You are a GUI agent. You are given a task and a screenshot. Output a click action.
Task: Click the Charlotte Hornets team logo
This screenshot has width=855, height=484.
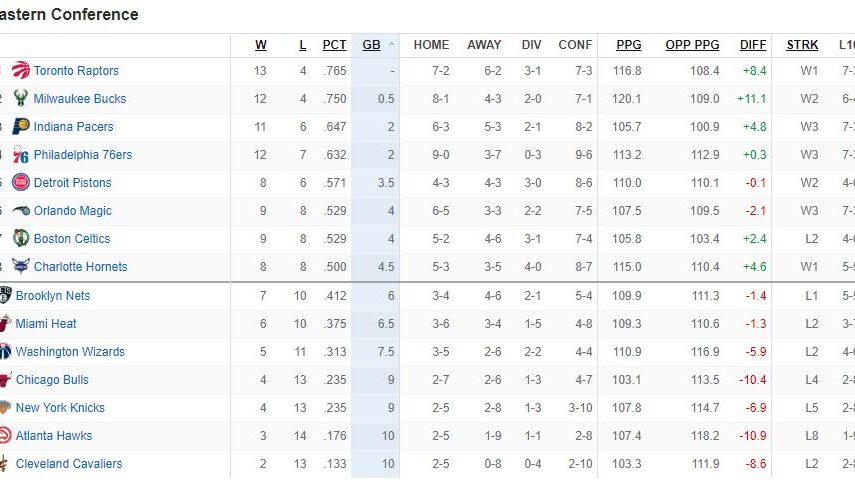(21, 267)
